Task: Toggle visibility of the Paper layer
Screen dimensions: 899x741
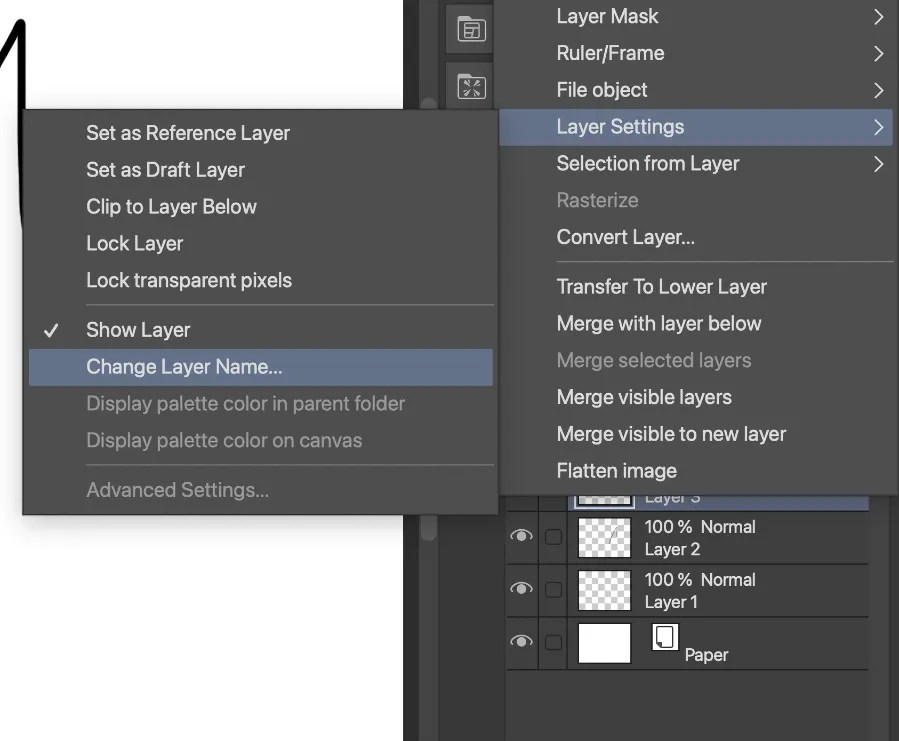Action: (x=521, y=643)
